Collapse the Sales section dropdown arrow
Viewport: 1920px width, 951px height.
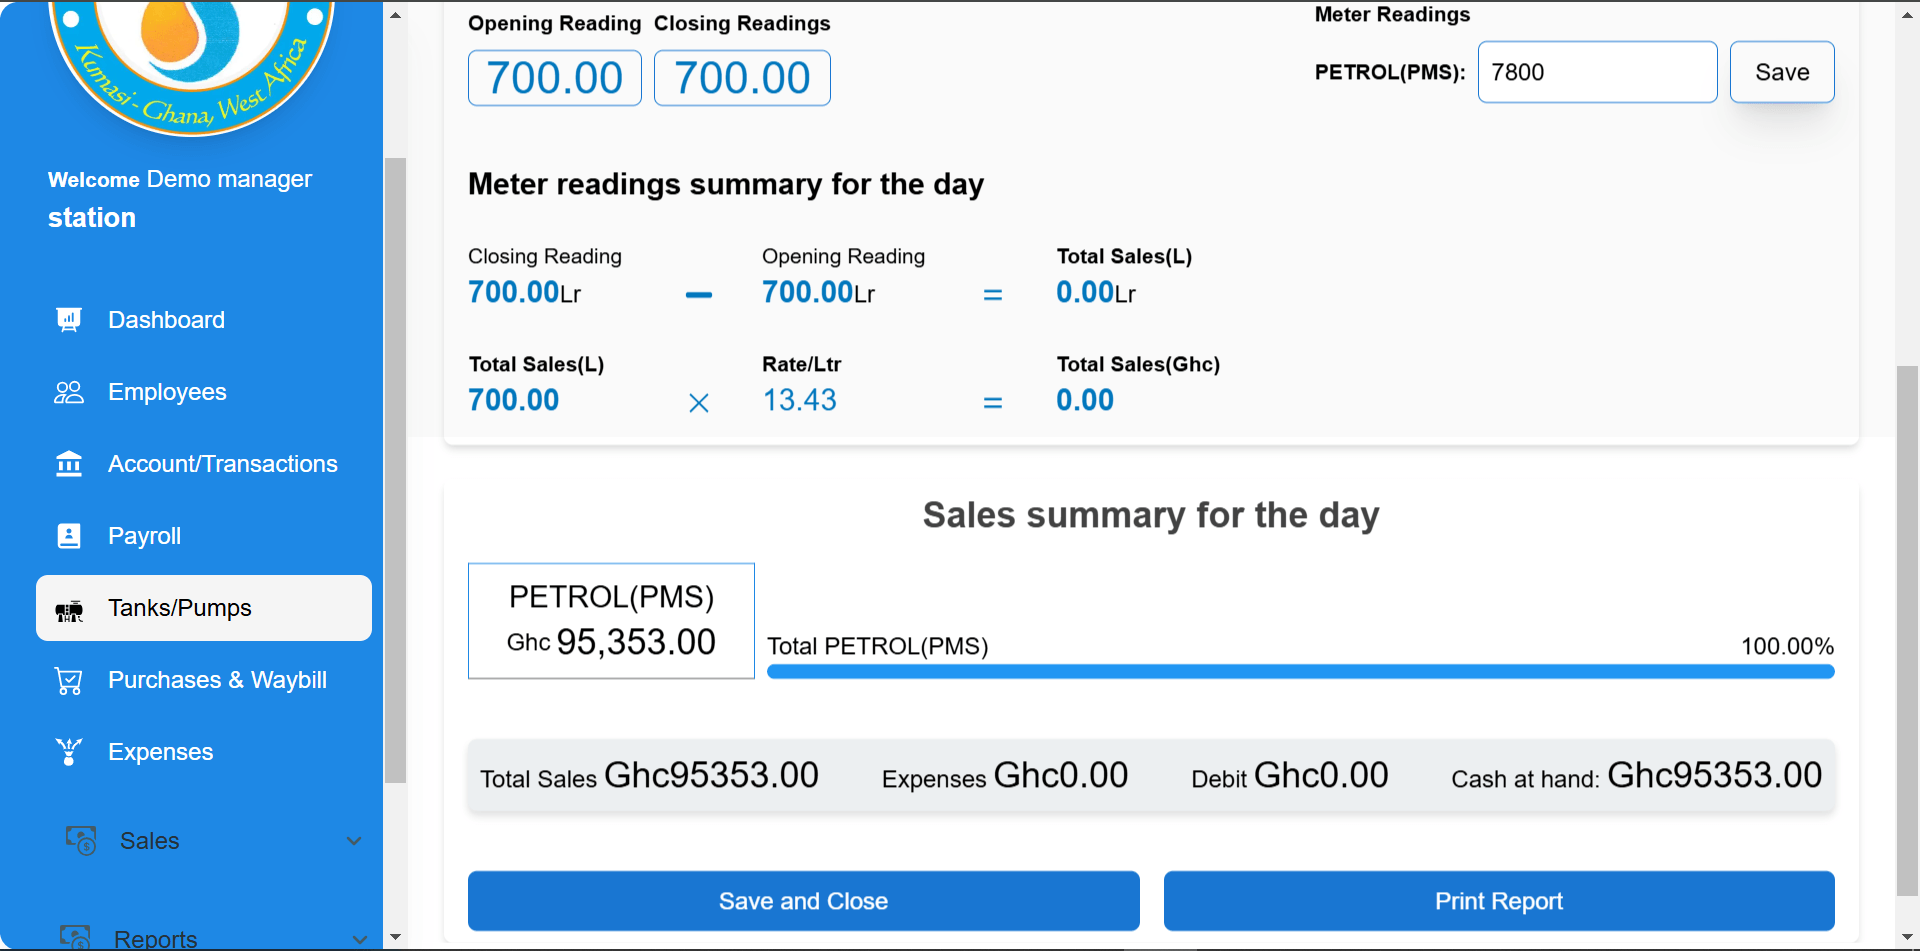(x=355, y=841)
